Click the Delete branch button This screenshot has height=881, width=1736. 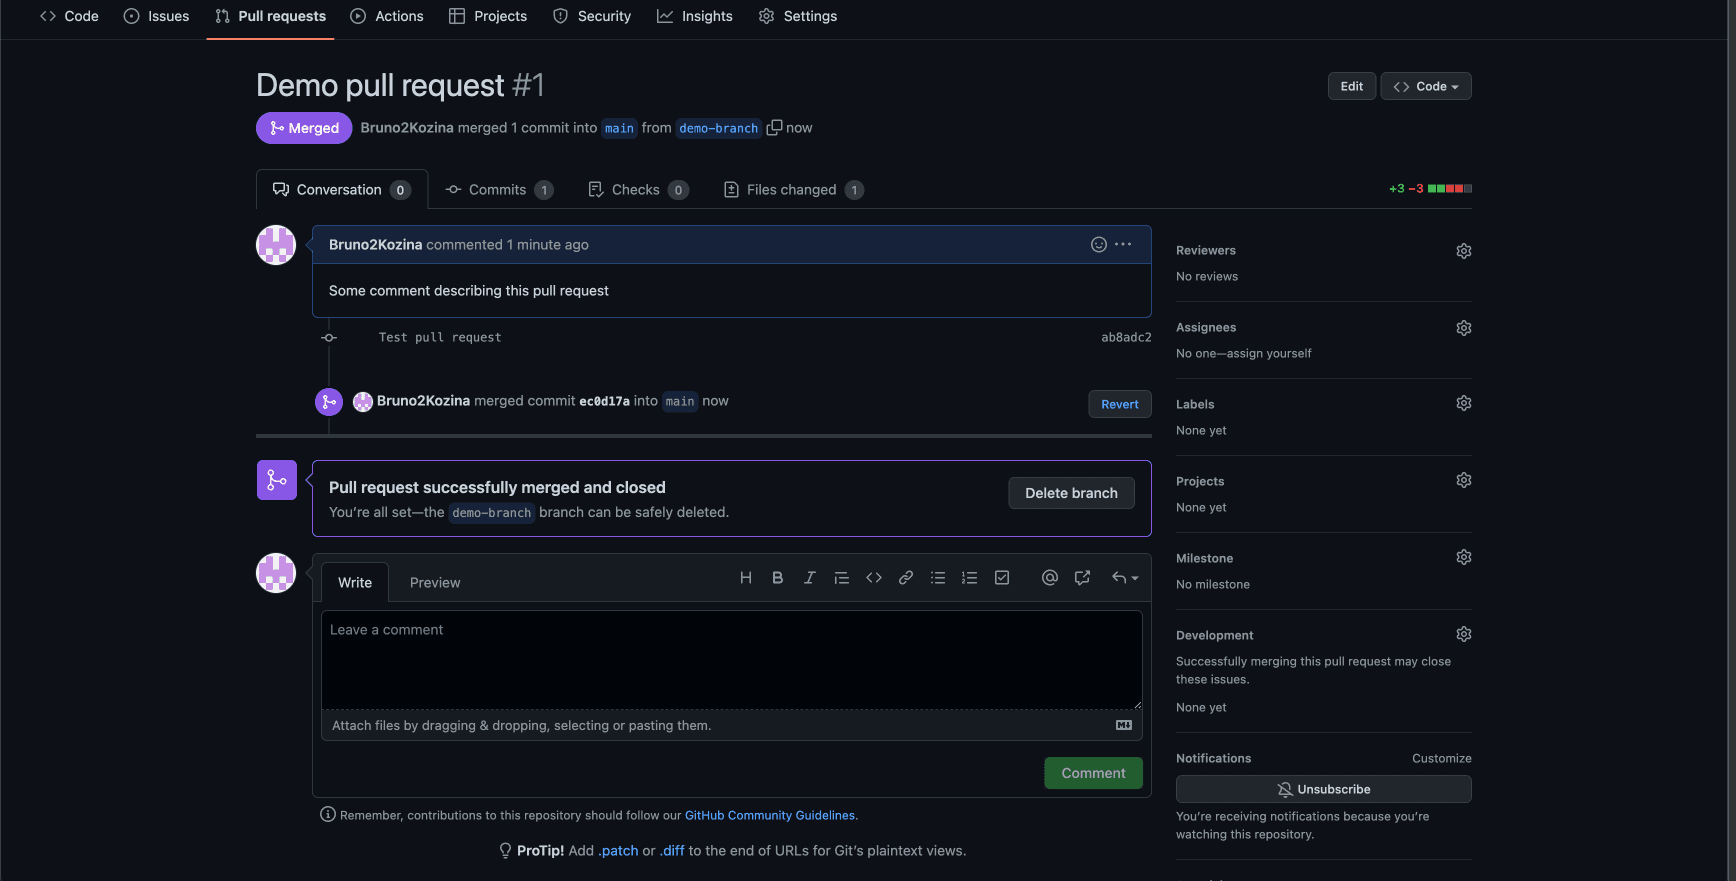pyautogui.click(x=1071, y=493)
